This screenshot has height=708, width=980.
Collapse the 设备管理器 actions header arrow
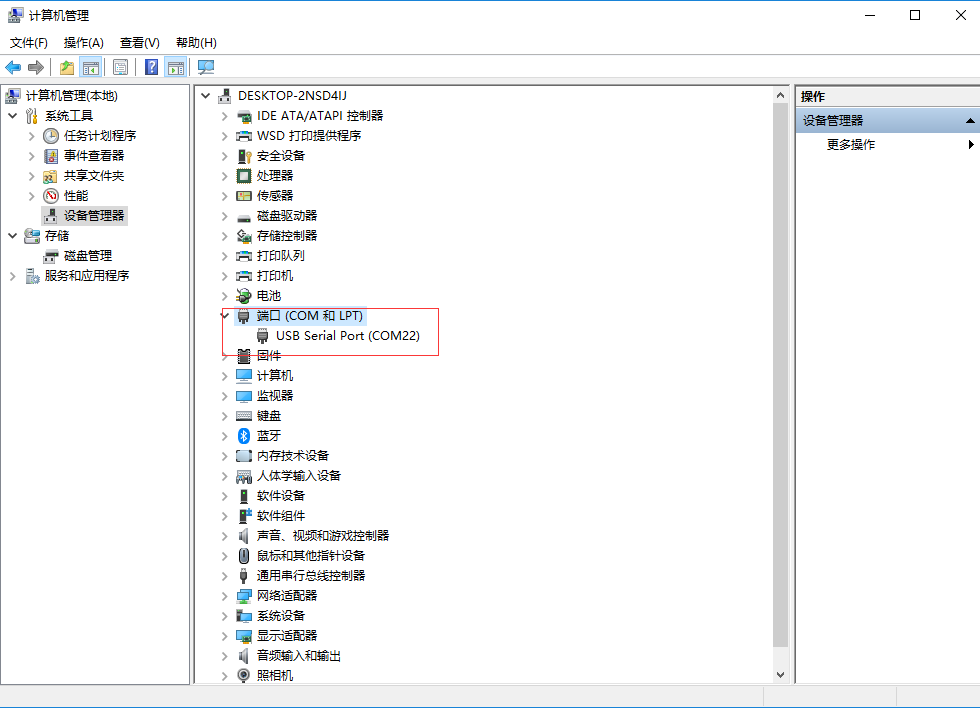(970, 121)
